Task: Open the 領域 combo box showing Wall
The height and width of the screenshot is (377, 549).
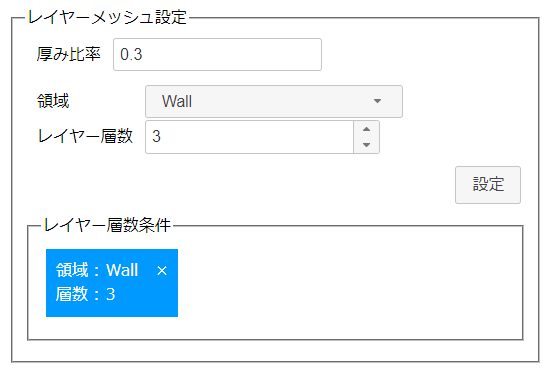Action: 274,102
